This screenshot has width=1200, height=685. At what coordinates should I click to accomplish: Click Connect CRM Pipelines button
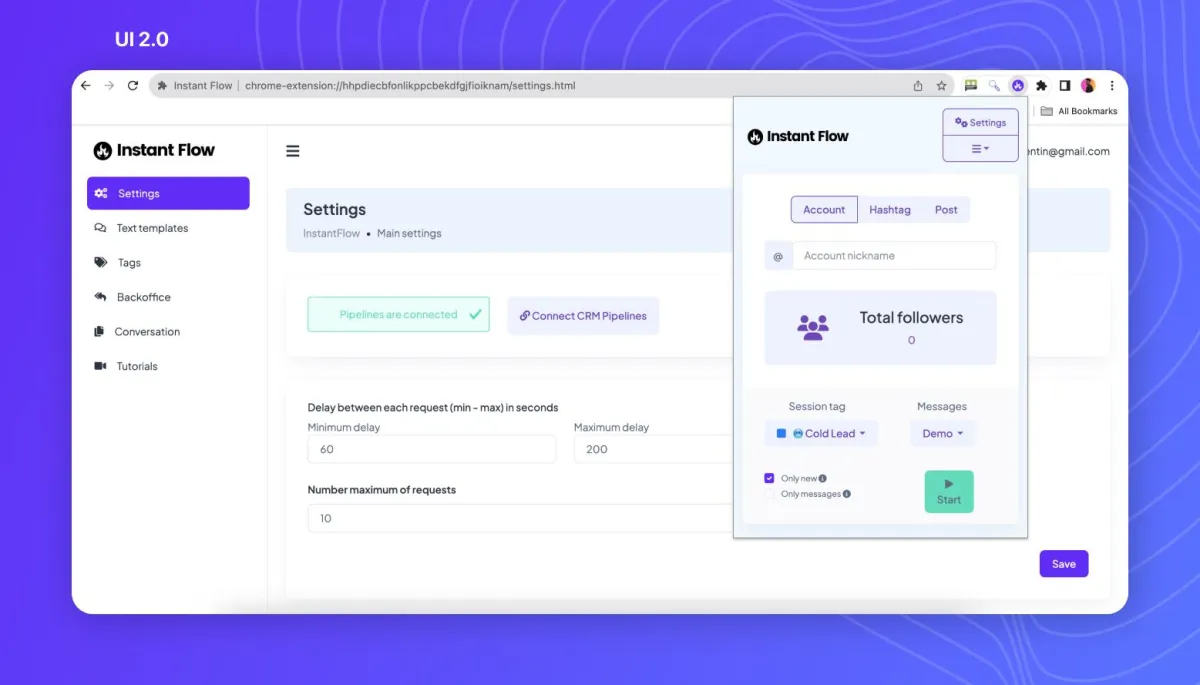pos(583,316)
